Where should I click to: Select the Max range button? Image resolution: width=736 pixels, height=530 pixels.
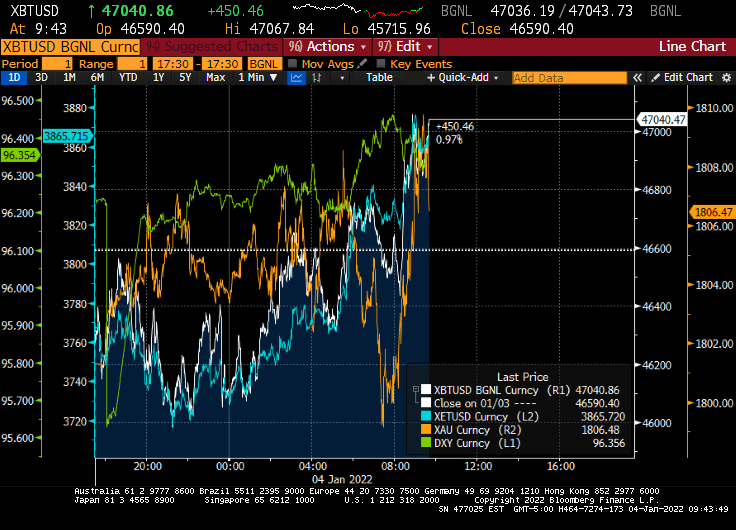(215, 78)
